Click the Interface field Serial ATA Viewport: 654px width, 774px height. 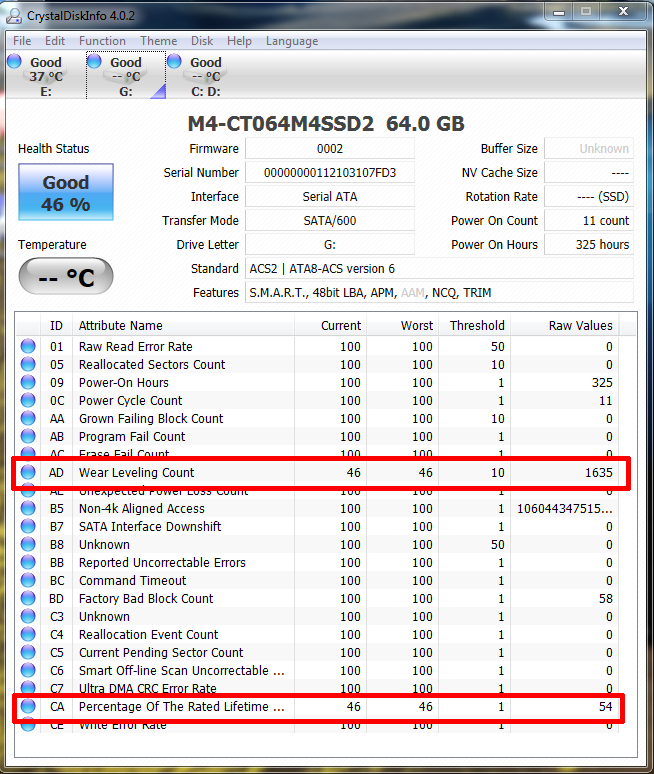coord(330,196)
